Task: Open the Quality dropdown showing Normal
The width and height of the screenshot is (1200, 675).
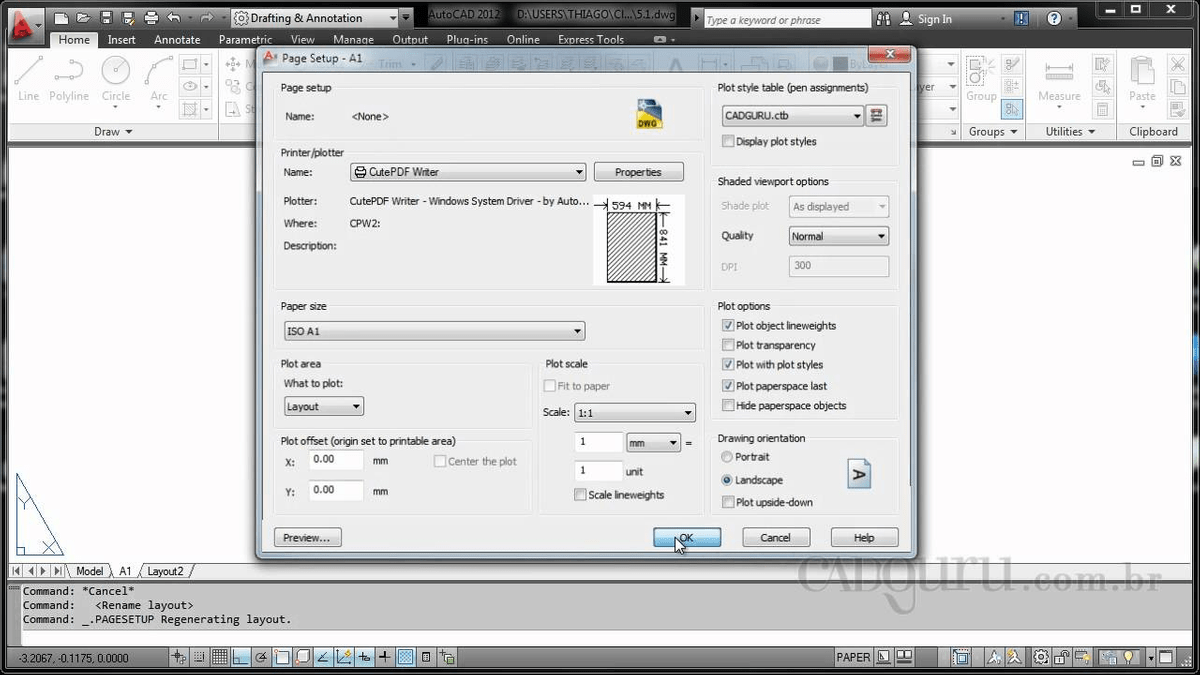Action: click(838, 236)
